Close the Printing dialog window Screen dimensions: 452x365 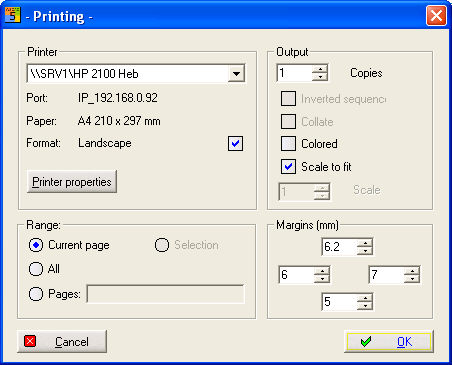436,15
